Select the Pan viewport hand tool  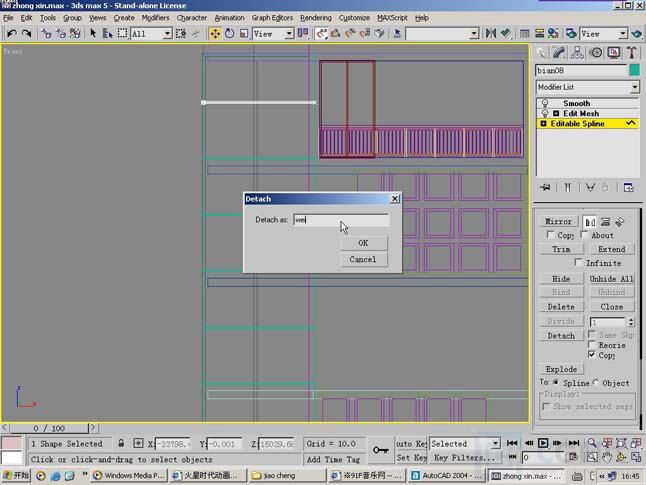(x=606, y=457)
